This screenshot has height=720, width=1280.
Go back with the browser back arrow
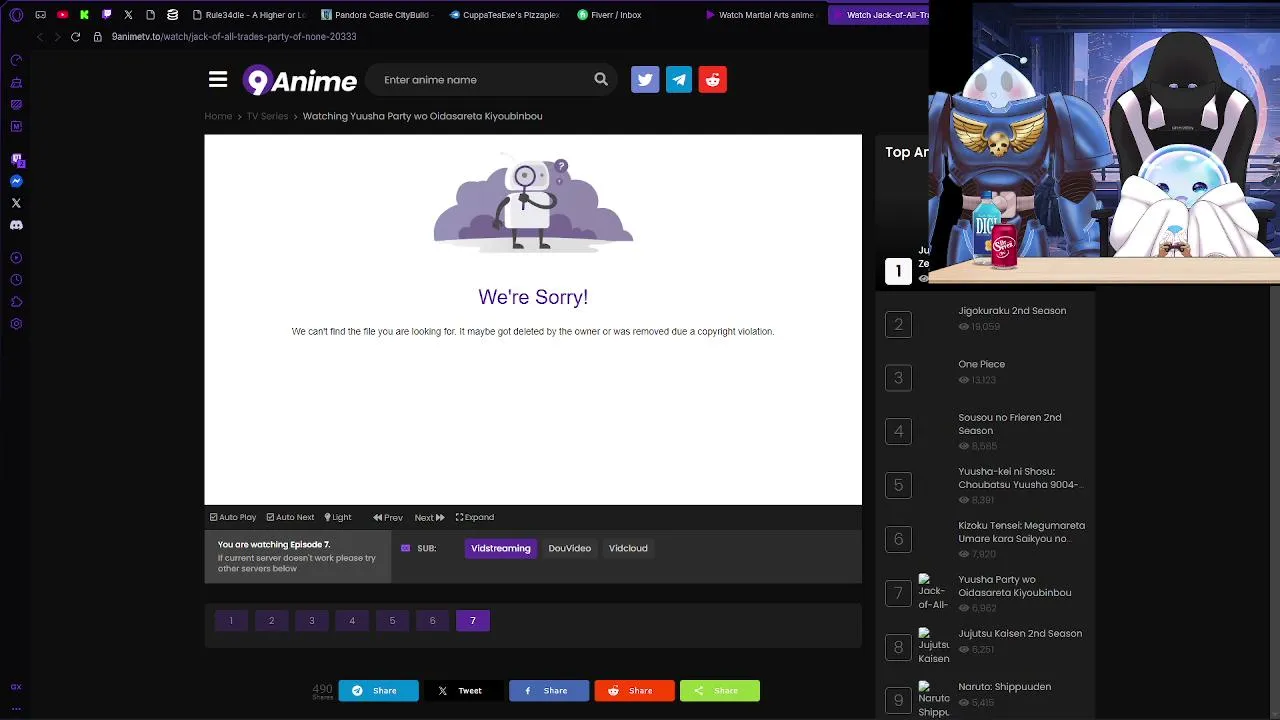pos(40,37)
